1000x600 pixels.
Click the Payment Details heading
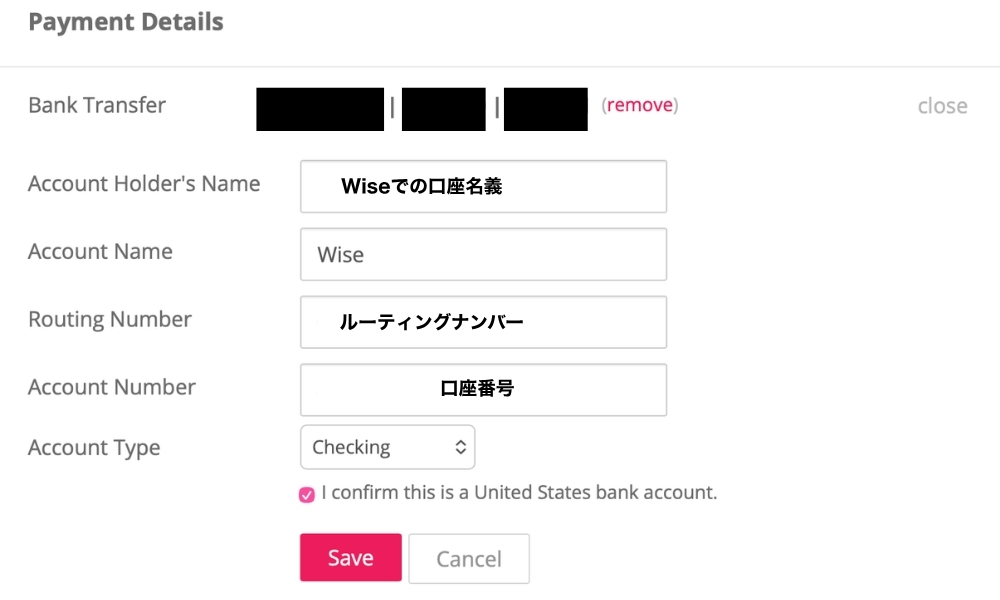(x=125, y=21)
